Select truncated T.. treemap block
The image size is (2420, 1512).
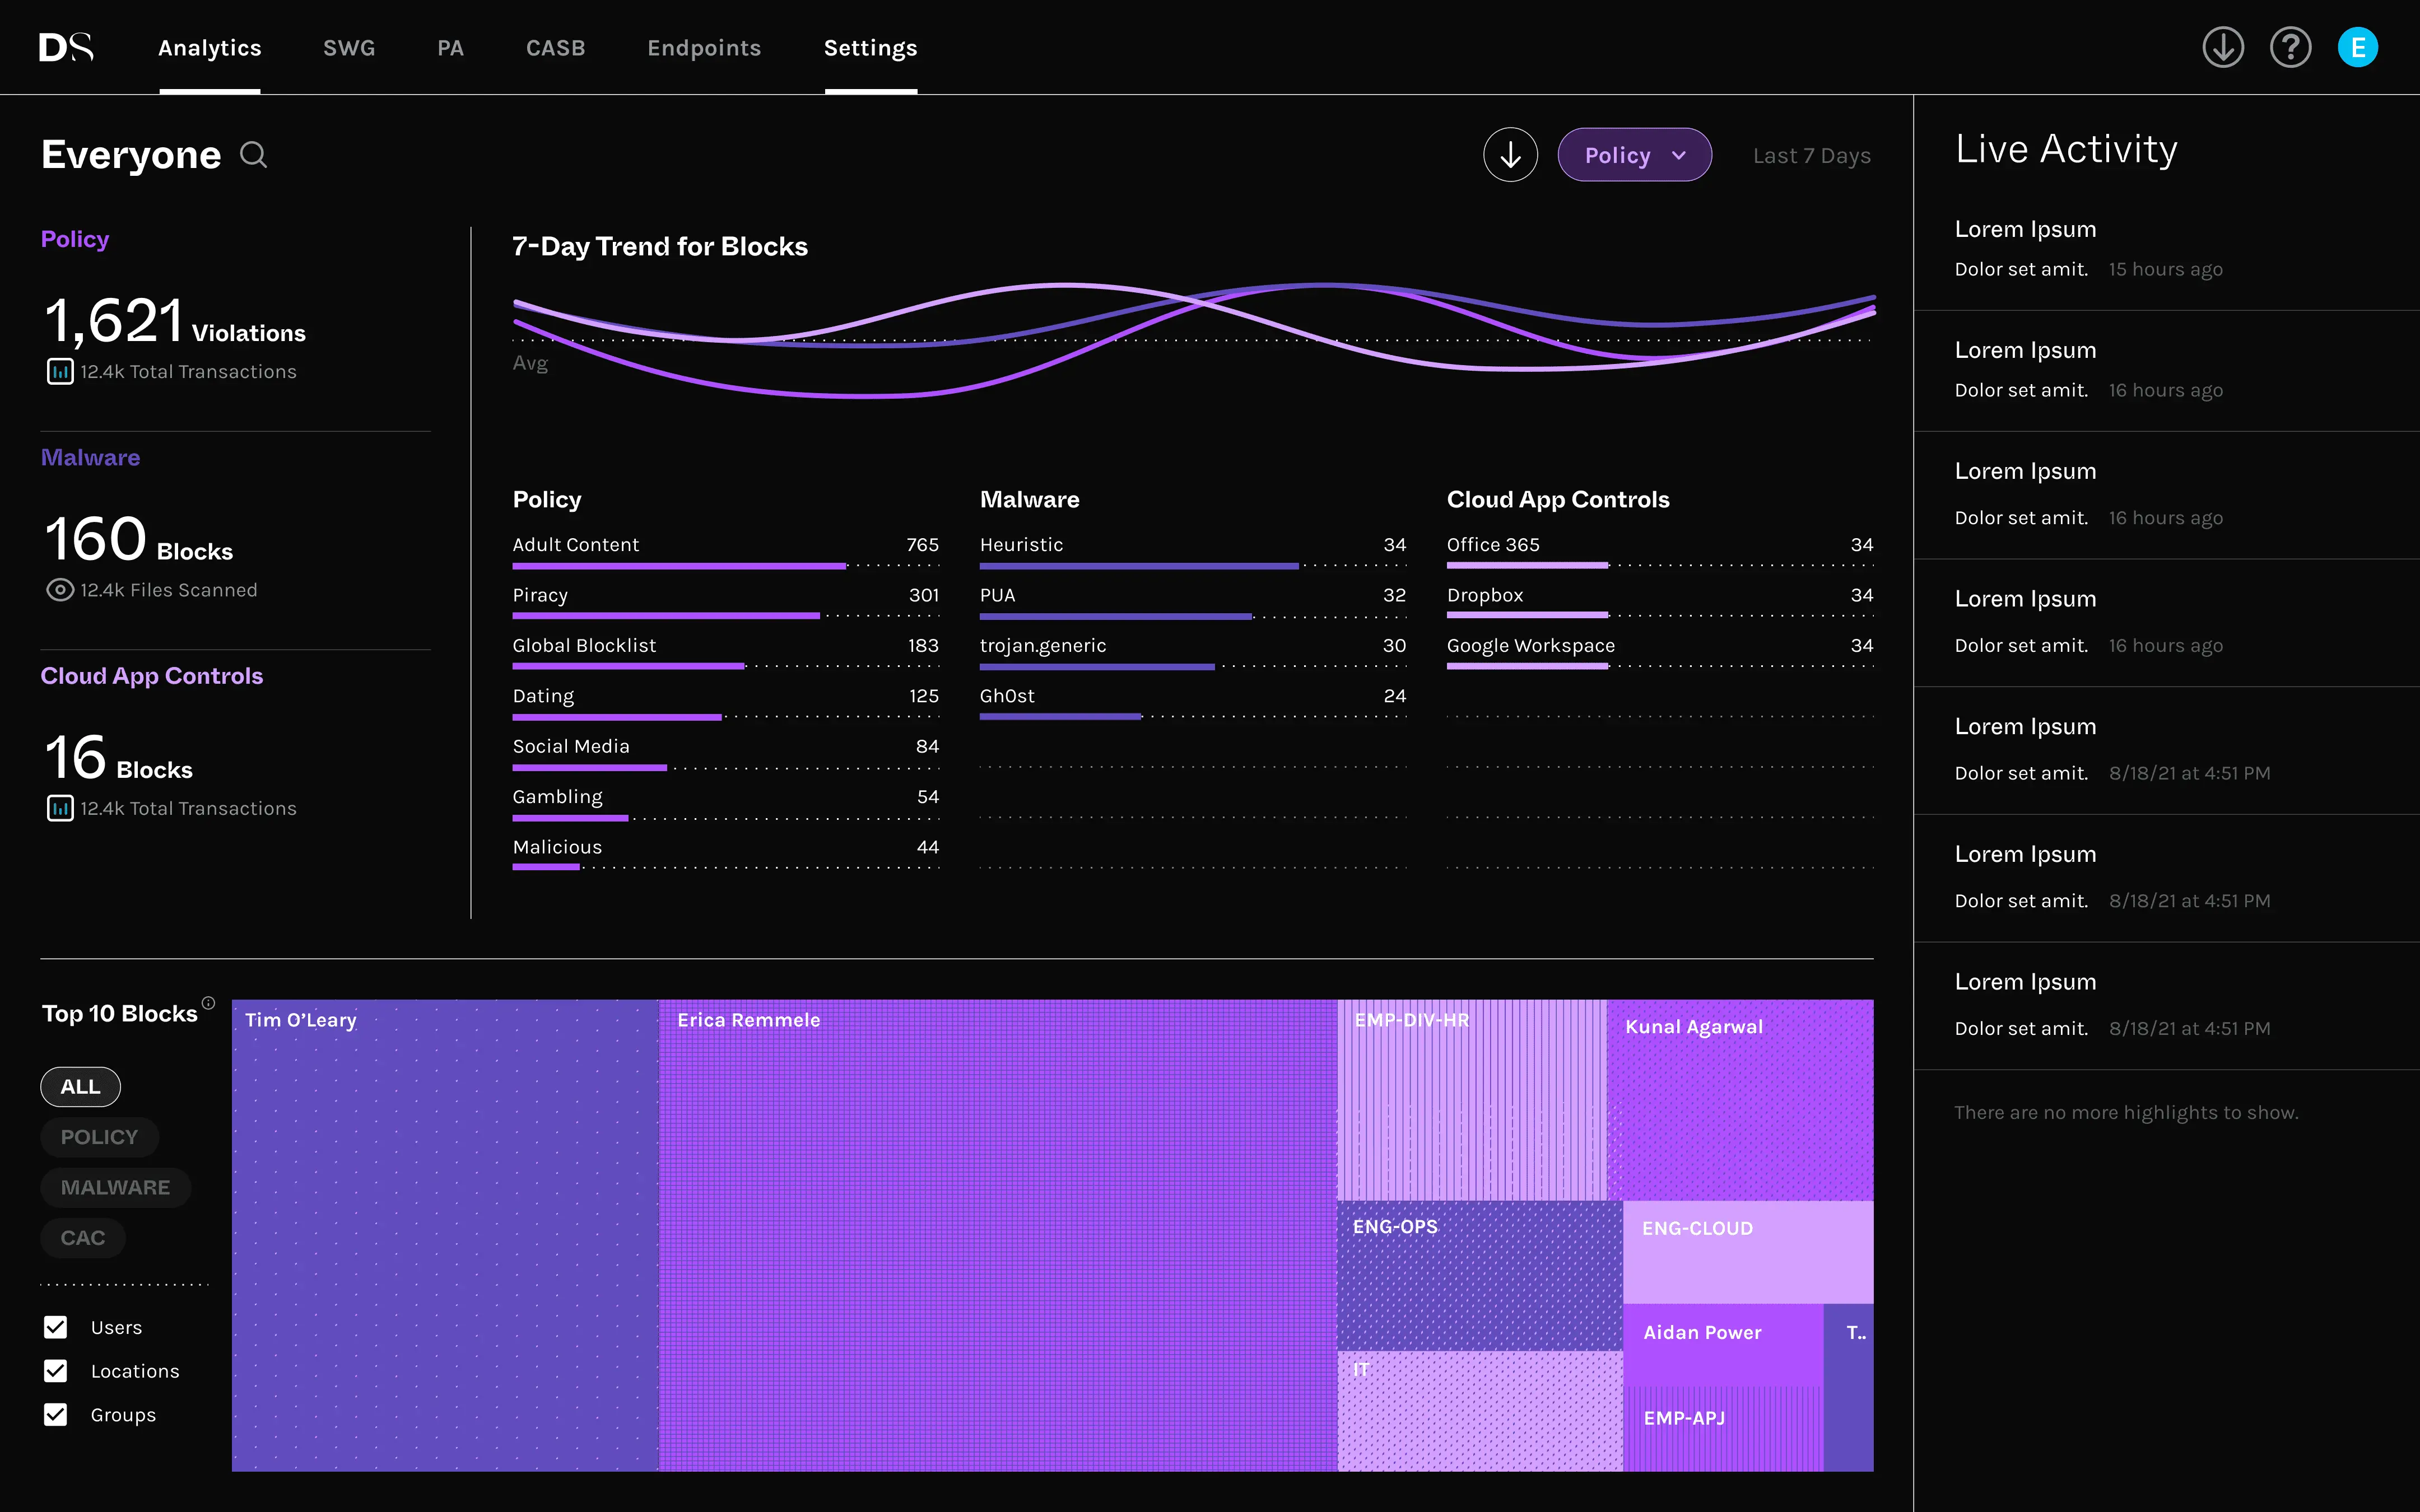coord(1849,1387)
